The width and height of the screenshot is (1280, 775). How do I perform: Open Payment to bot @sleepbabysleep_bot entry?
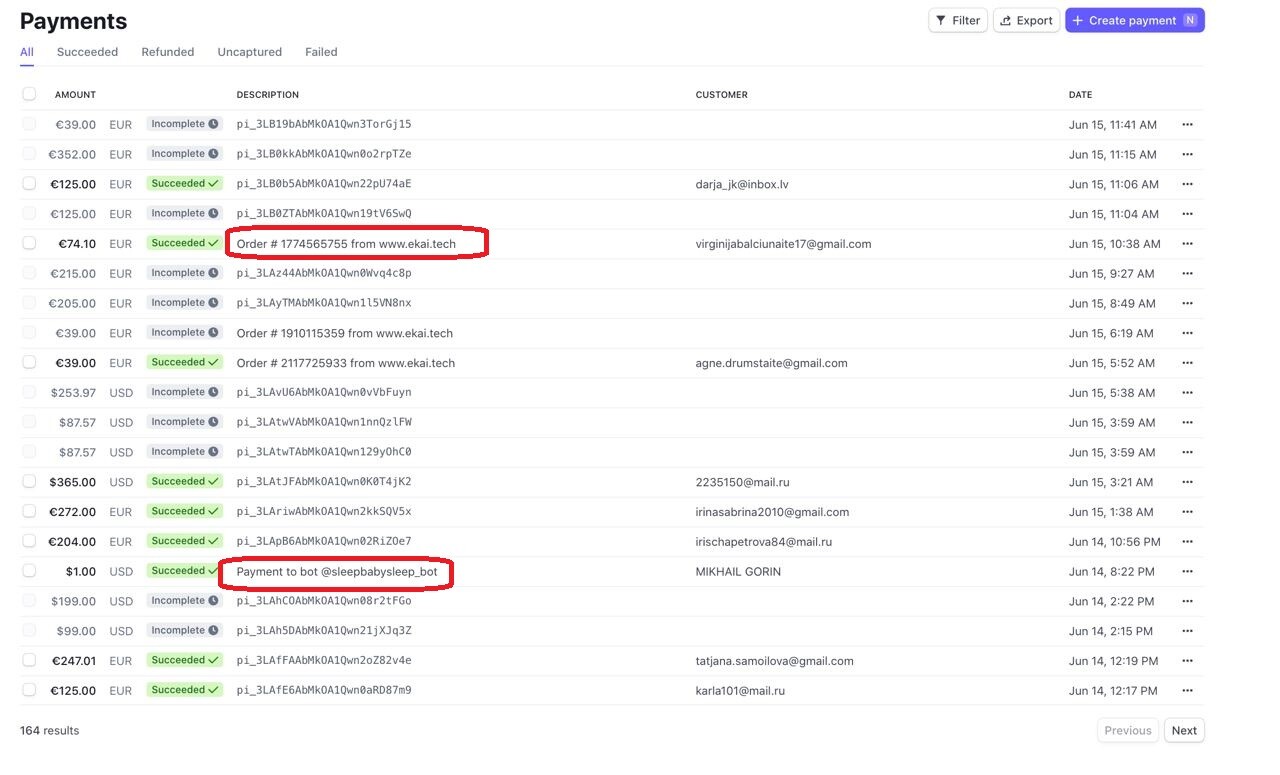tap(336, 572)
